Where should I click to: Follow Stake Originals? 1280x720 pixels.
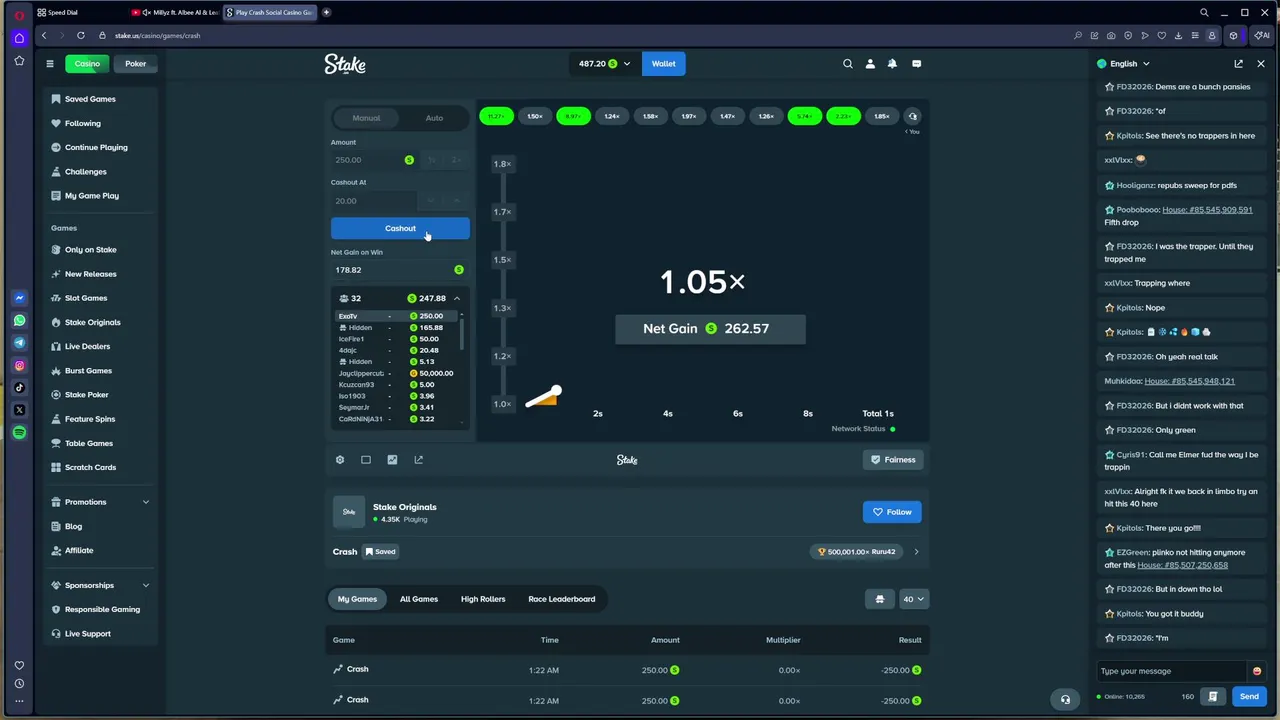coord(892,512)
